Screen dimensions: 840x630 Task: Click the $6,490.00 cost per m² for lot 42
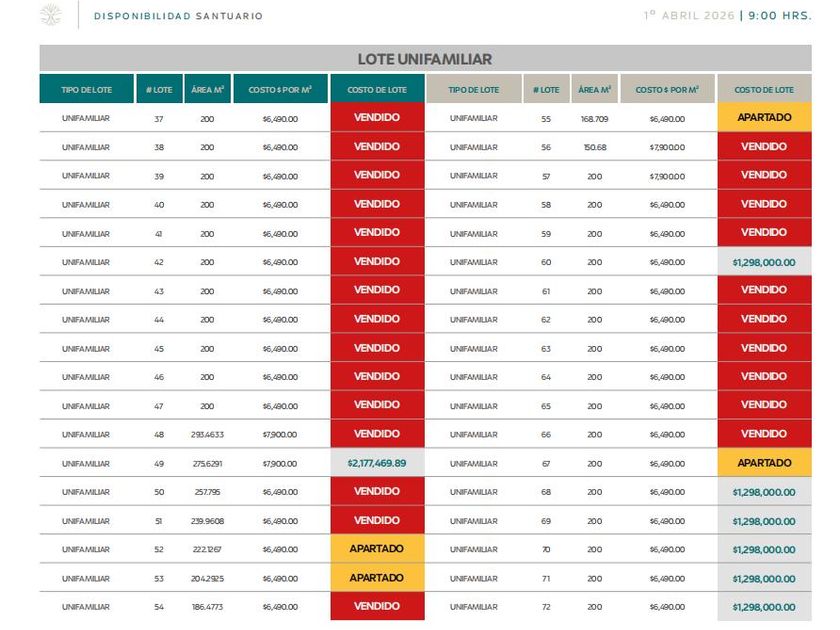click(280, 262)
